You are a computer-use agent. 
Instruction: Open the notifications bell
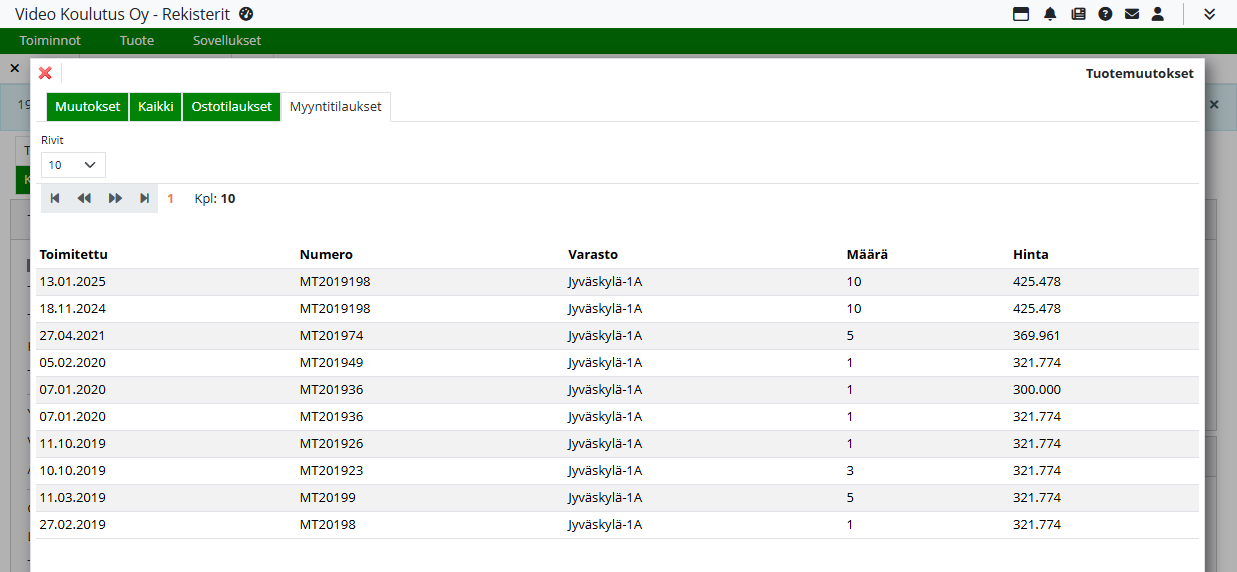[1050, 14]
